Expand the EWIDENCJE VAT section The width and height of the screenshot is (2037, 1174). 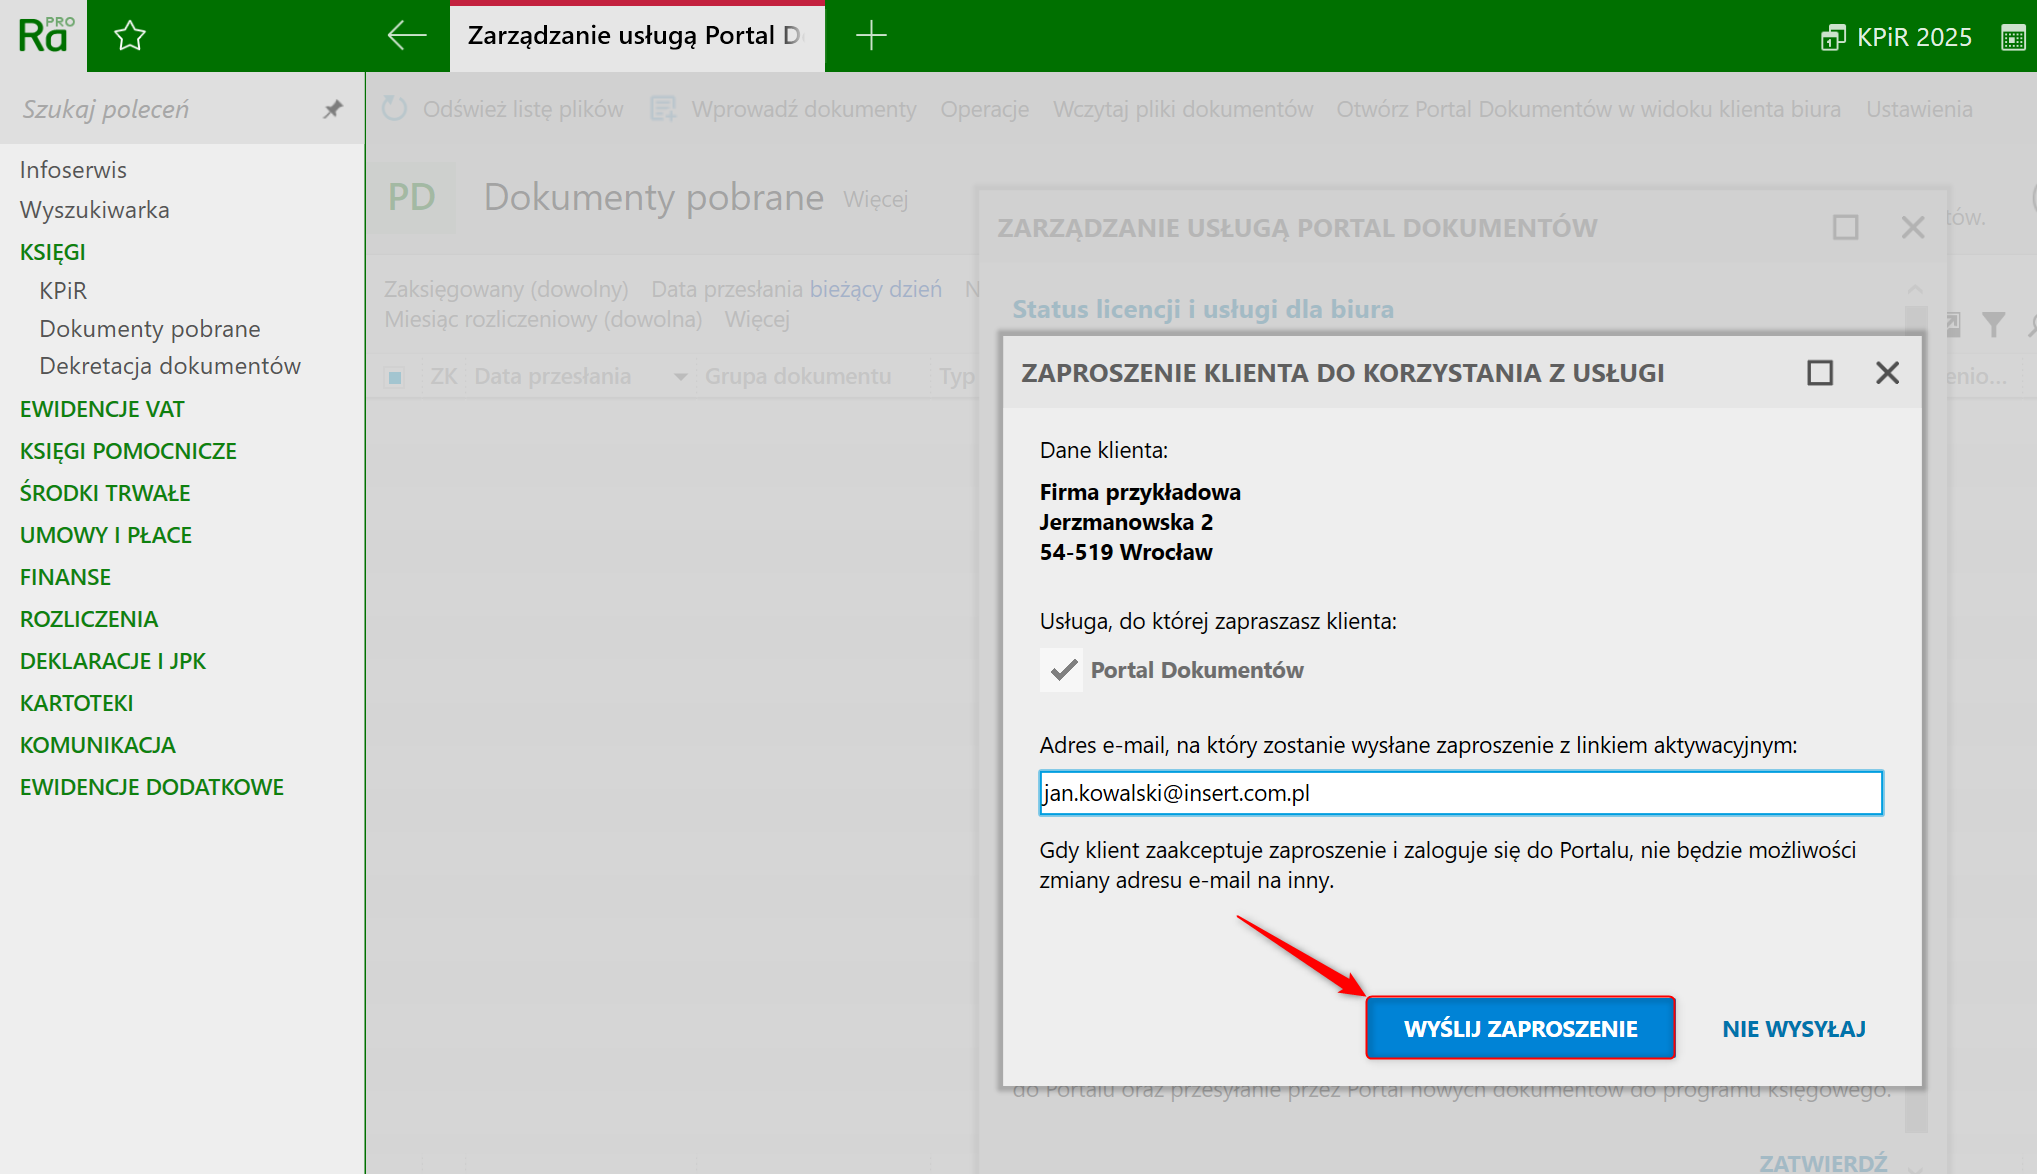coord(102,409)
